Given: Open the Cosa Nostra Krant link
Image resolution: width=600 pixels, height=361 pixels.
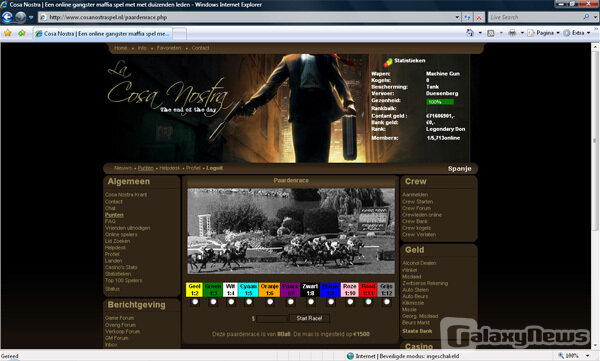Looking at the screenshot, I should pyautogui.click(x=126, y=195).
